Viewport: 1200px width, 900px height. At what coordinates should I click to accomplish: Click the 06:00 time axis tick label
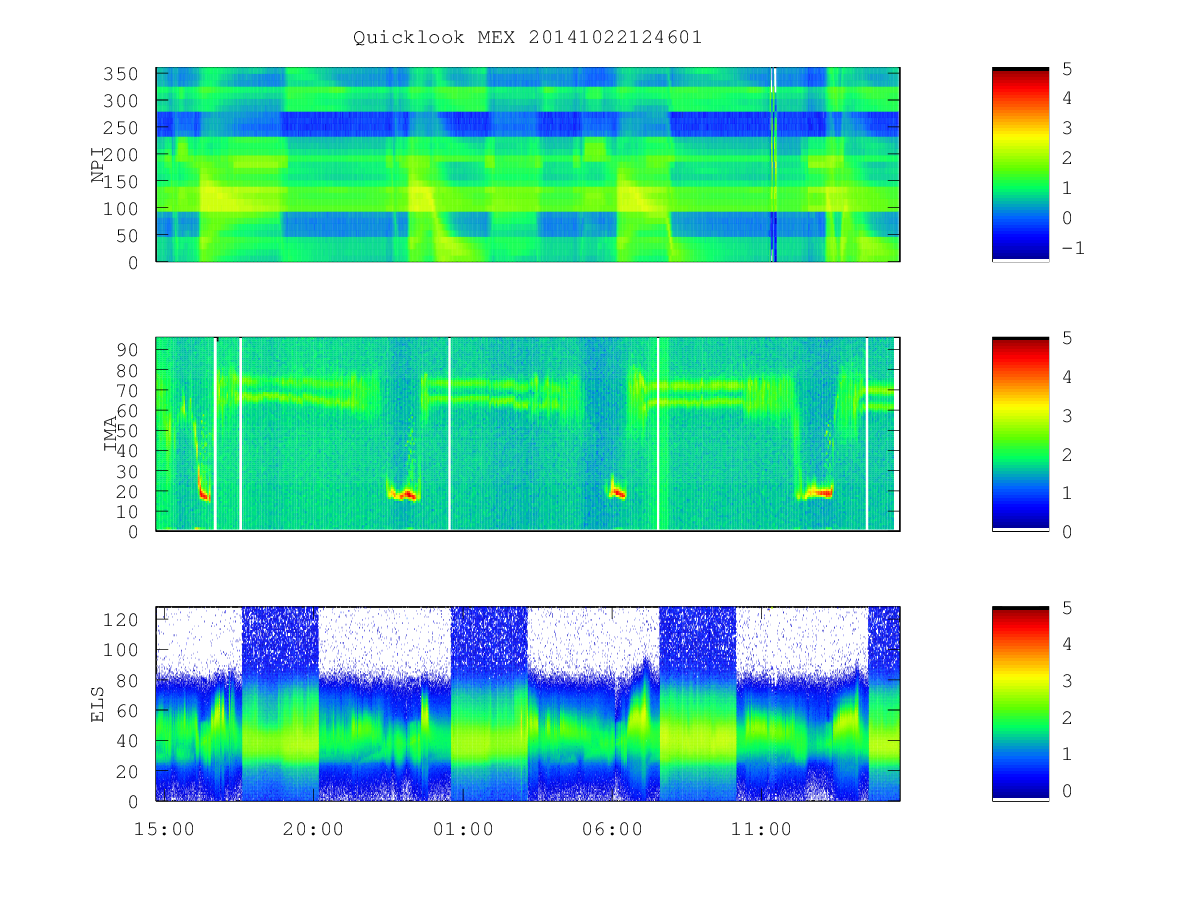coord(613,829)
